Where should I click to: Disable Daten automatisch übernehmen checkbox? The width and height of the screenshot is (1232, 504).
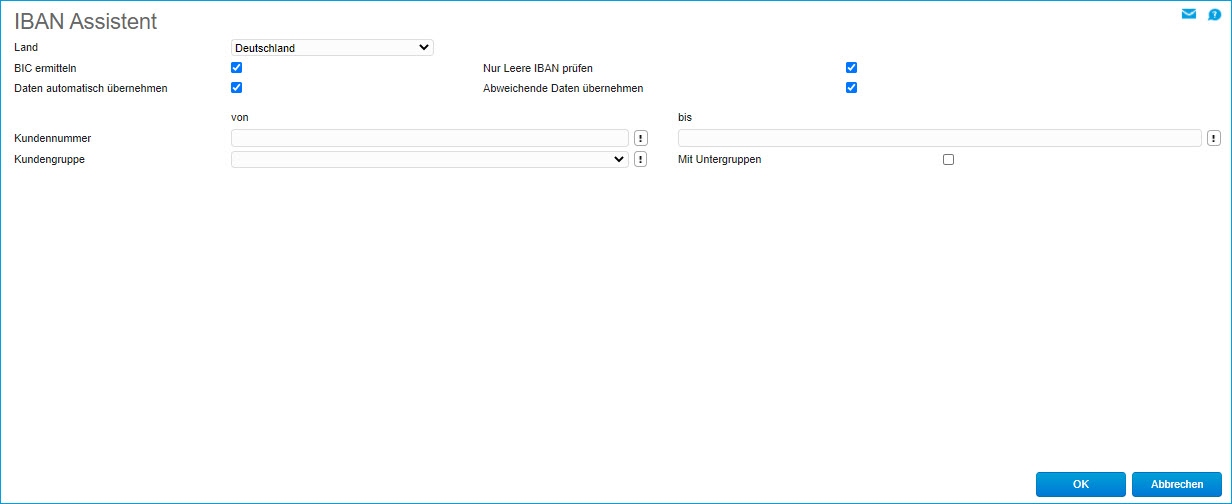(237, 88)
